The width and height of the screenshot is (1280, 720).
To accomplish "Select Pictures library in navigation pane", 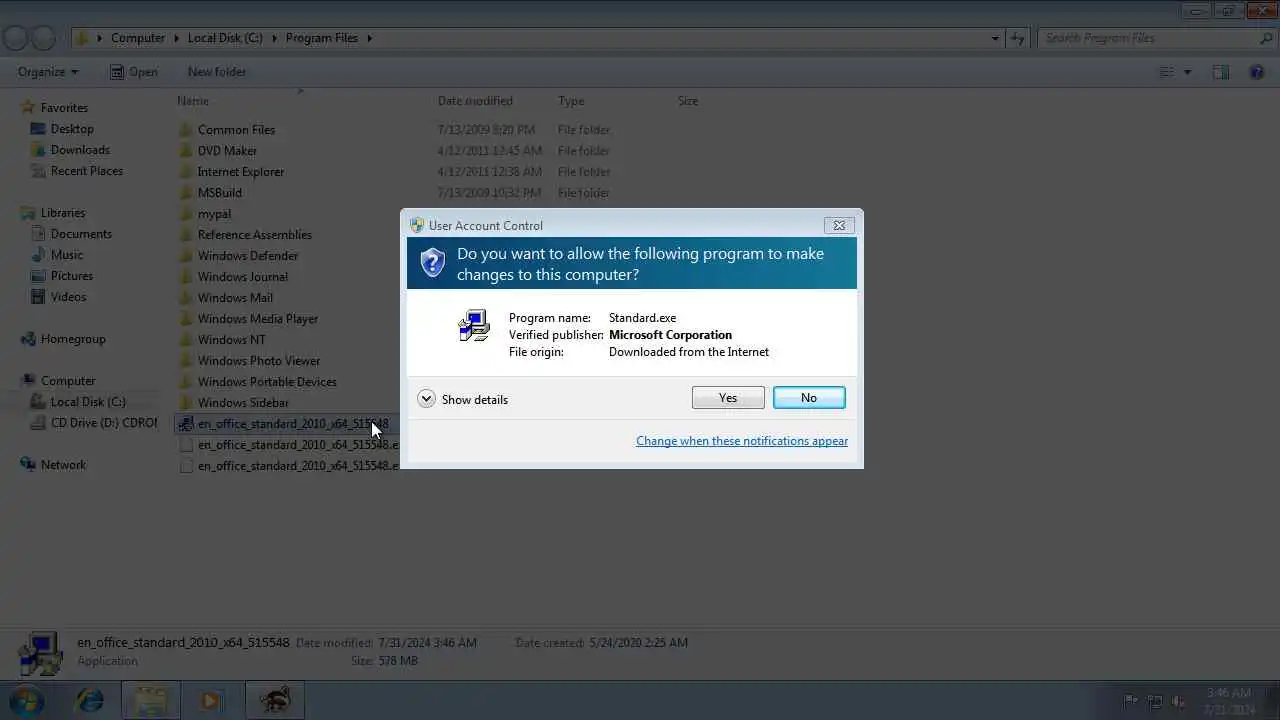I will pyautogui.click(x=72, y=276).
